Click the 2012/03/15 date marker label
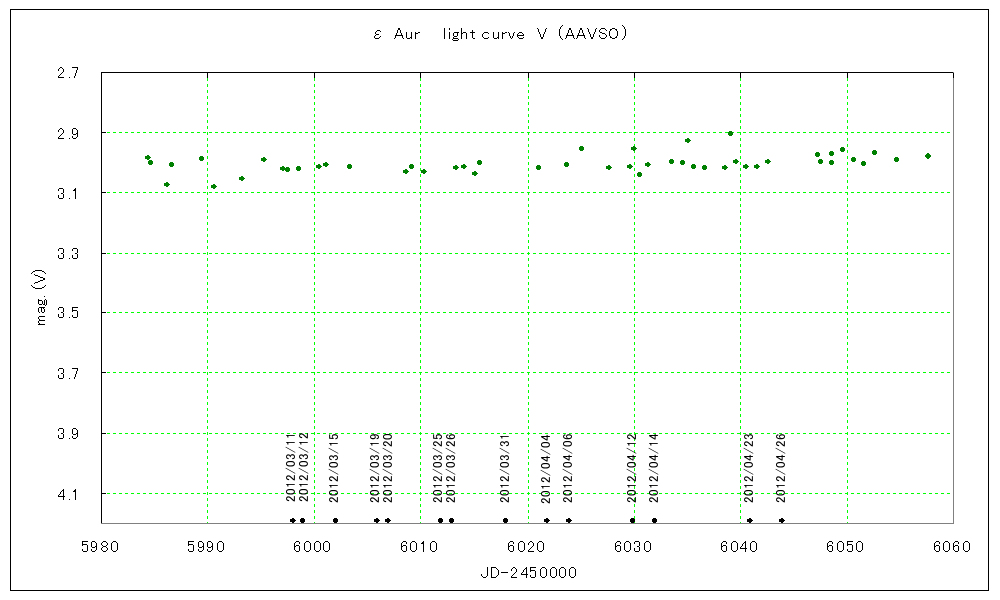Screen dimensions: 1000x600 (335, 467)
